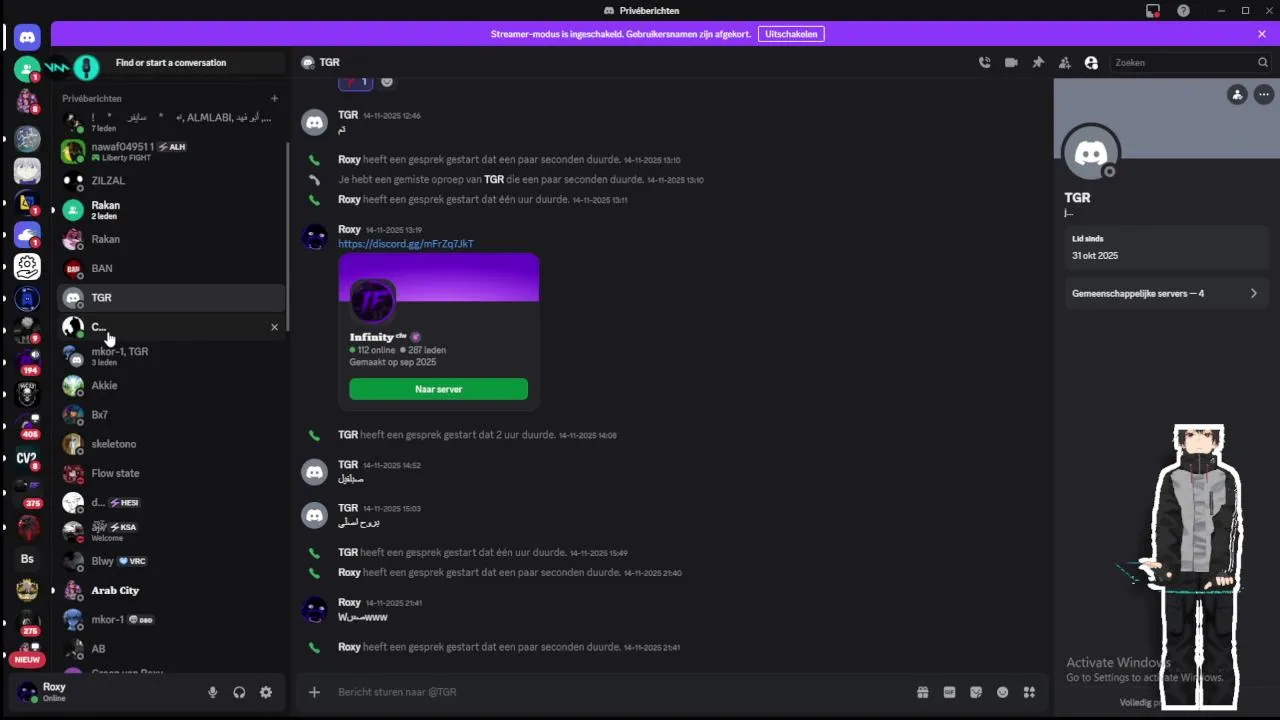Open the DM with Blwy

(172, 561)
